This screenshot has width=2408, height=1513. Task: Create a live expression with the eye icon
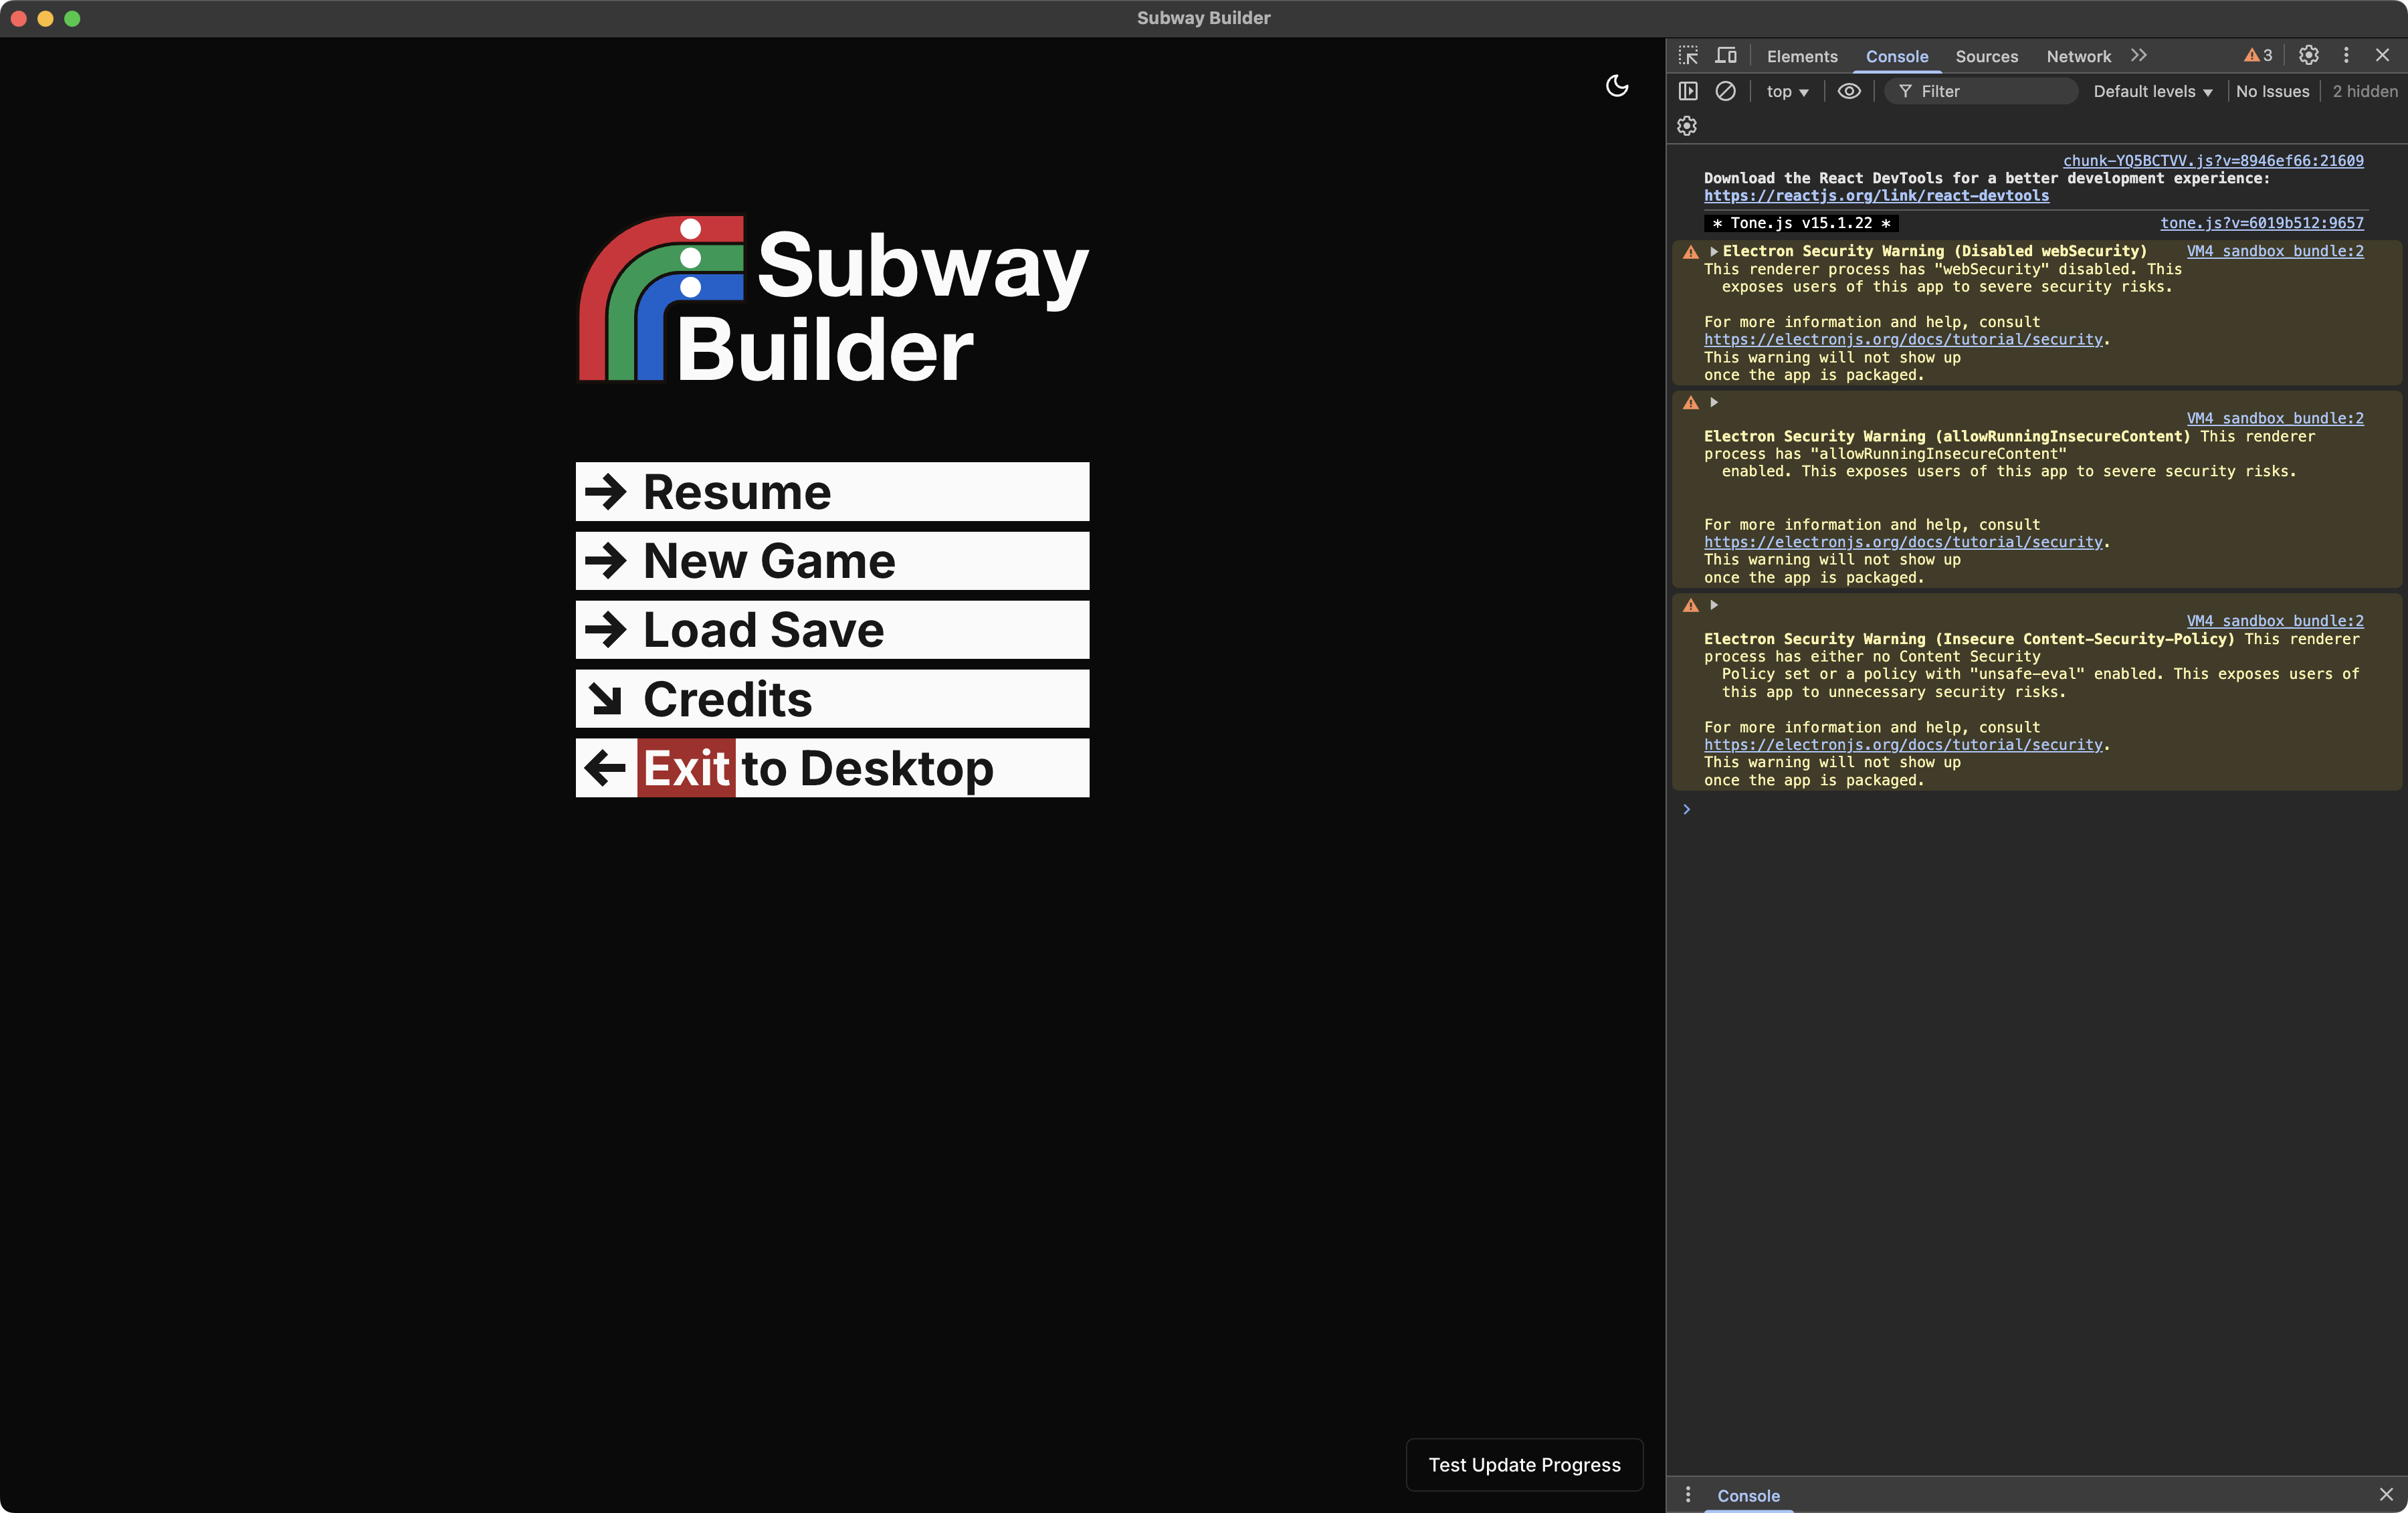tap(1848, 91)
